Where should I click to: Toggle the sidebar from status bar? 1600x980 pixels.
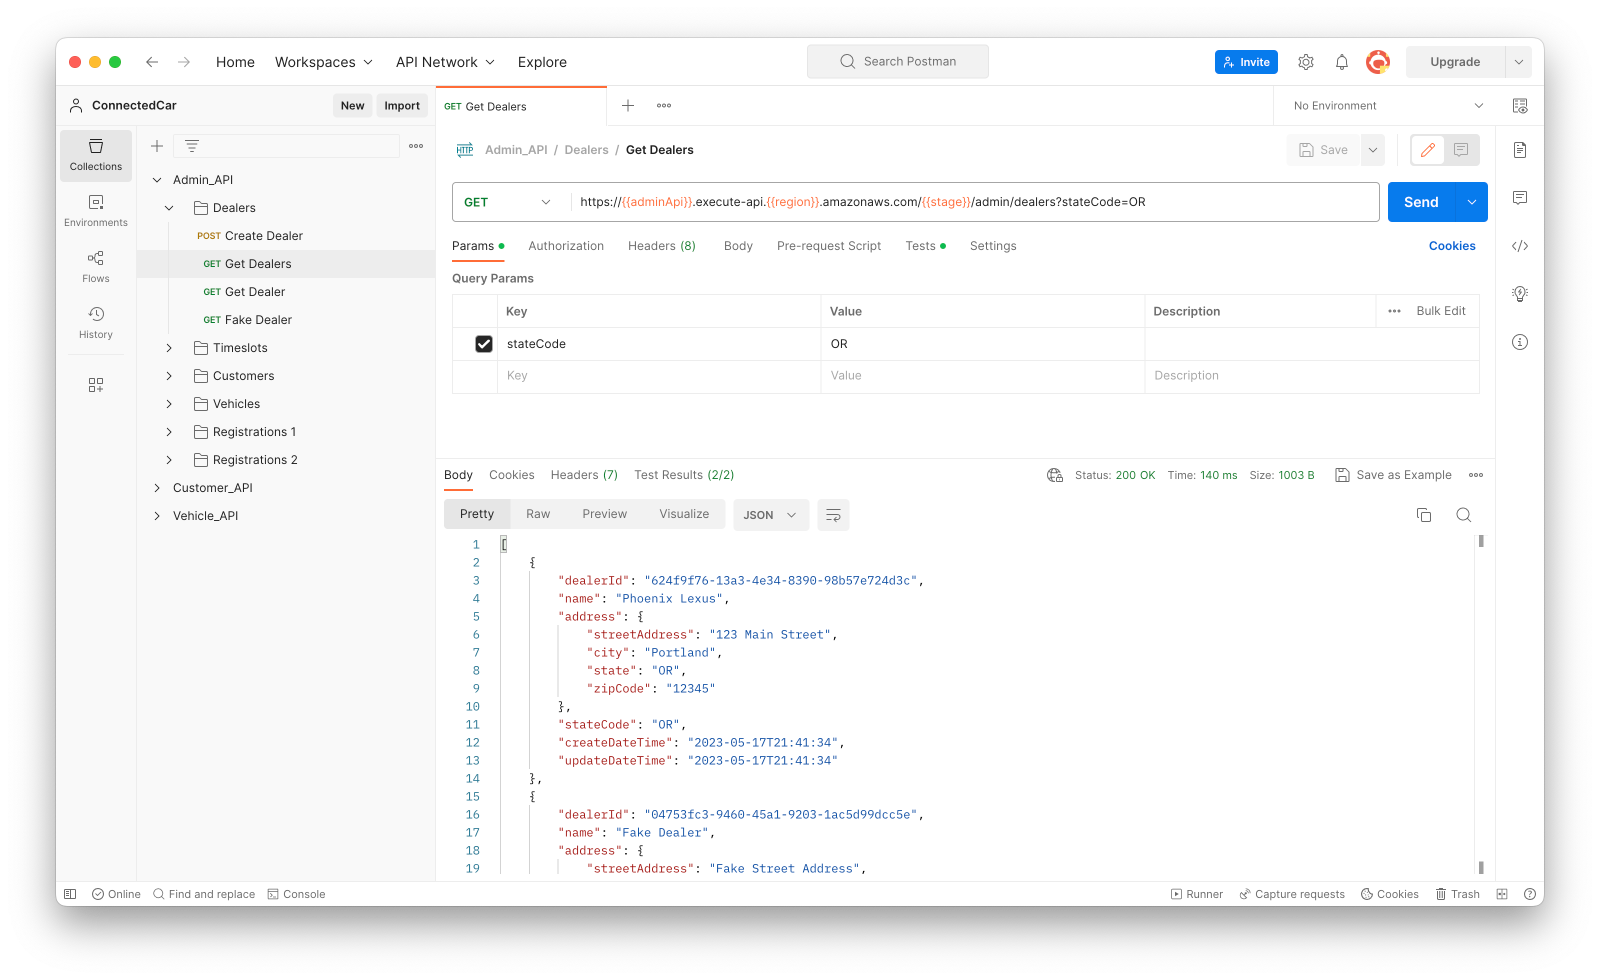coord(70,894)
